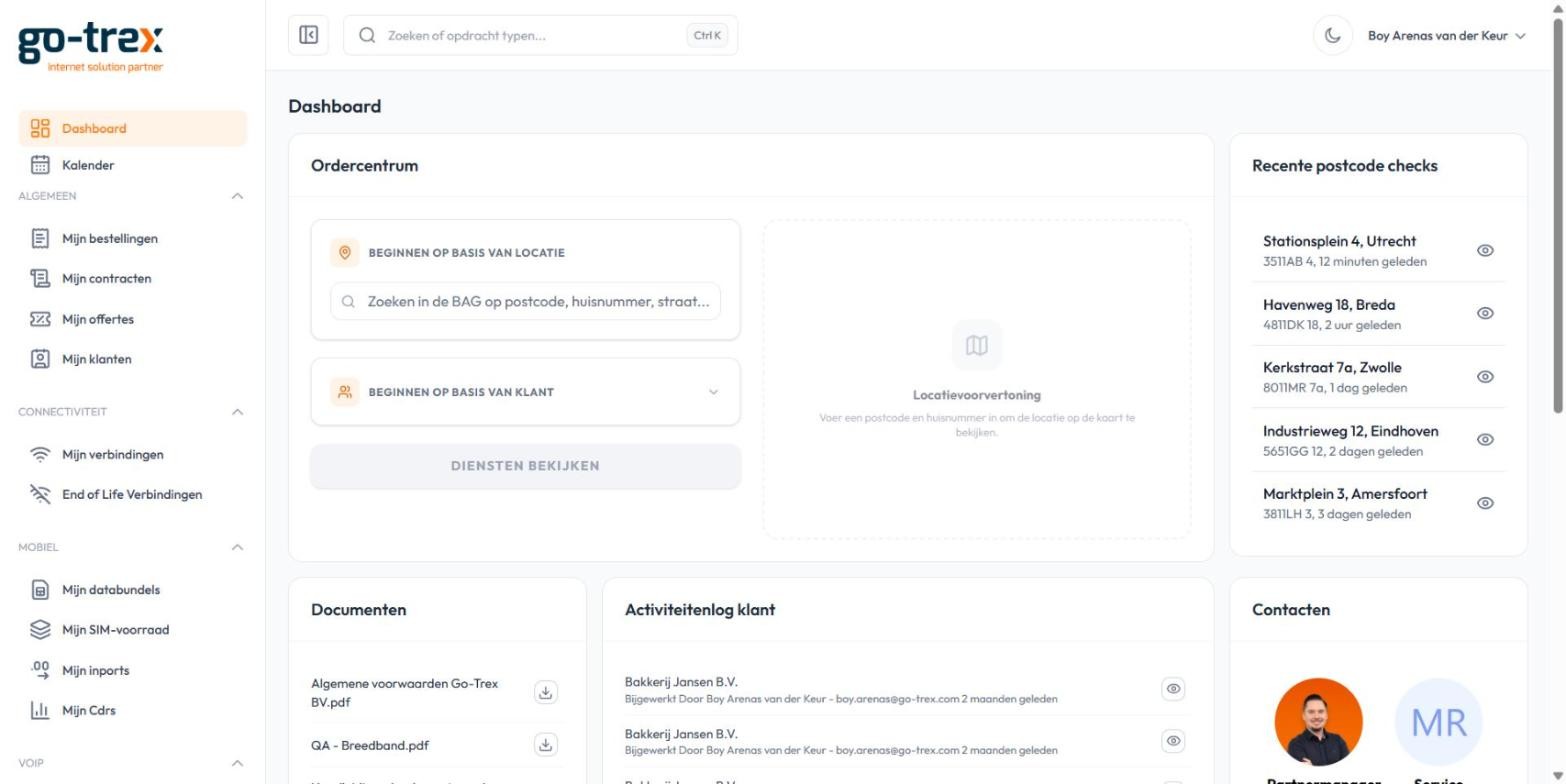Open Dashboard in the sidebar

coord(133,128)
